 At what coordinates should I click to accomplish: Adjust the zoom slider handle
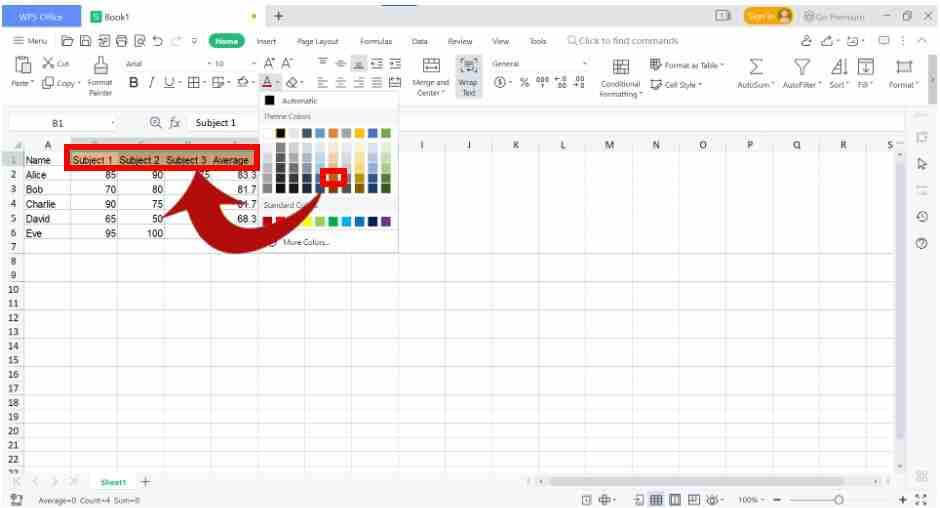[x=839, y=500]
